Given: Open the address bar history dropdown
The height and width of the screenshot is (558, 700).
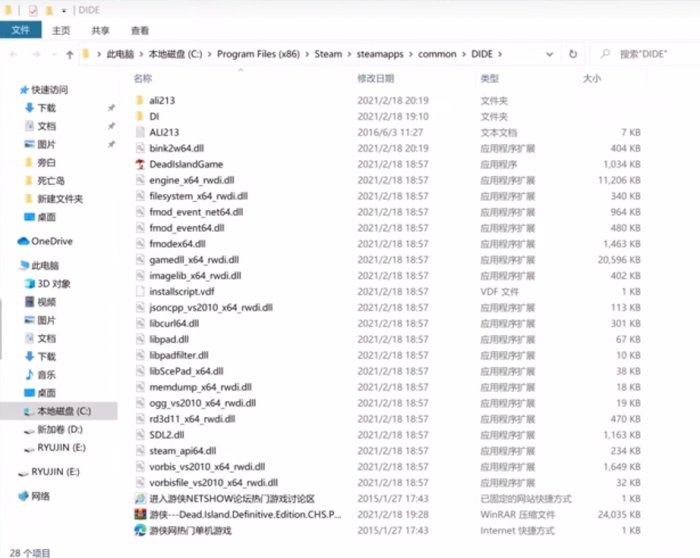Looking at the screenshot, I should pyautogui.click(x=550, y=54).
